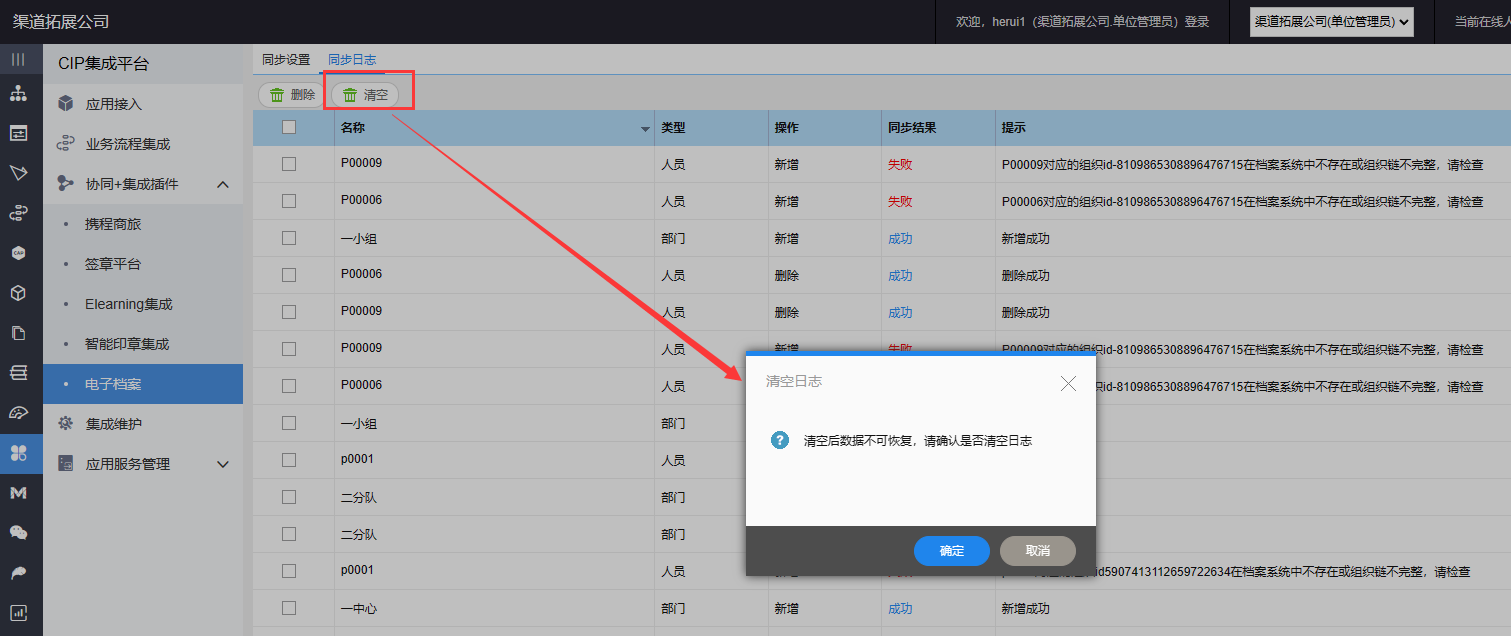This screenshot has height=636, width=1511.
Task: Click the 集成维护 gear icon
Action: click(x=66, y=424)
